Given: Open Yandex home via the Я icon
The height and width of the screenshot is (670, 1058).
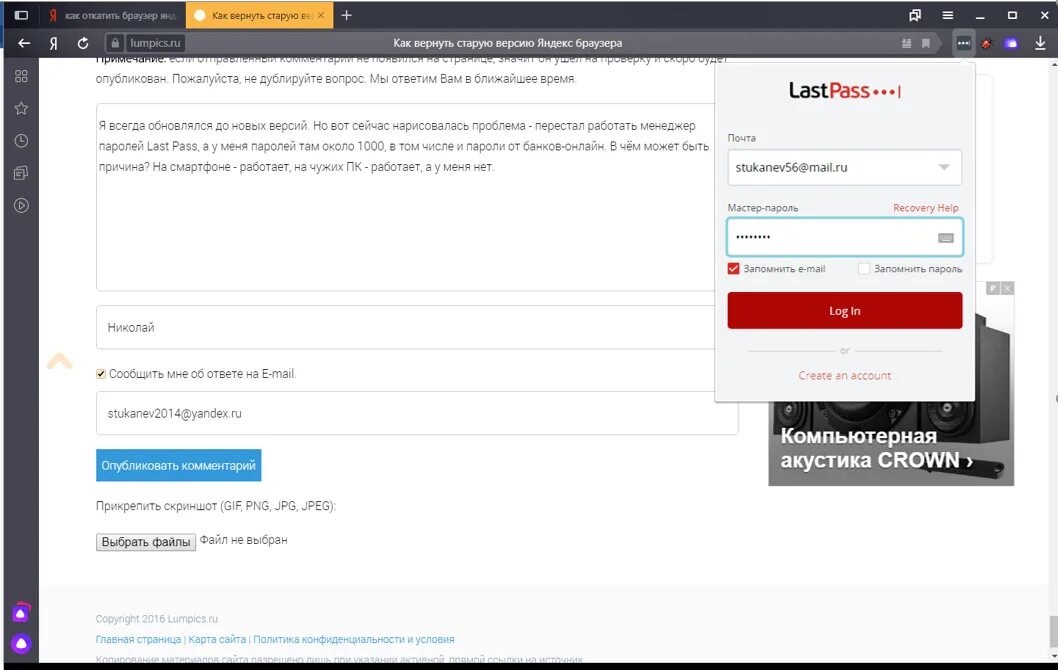Looking at the screenshot, I should point(53,43).
